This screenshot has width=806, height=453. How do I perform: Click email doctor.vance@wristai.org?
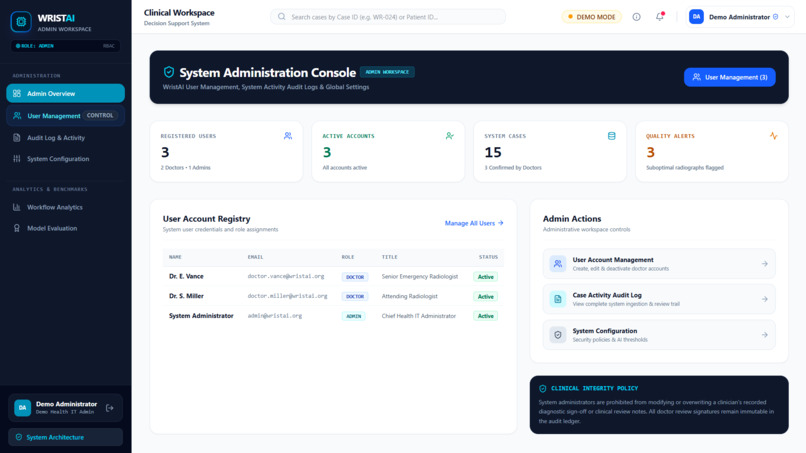tap(286, 277)
